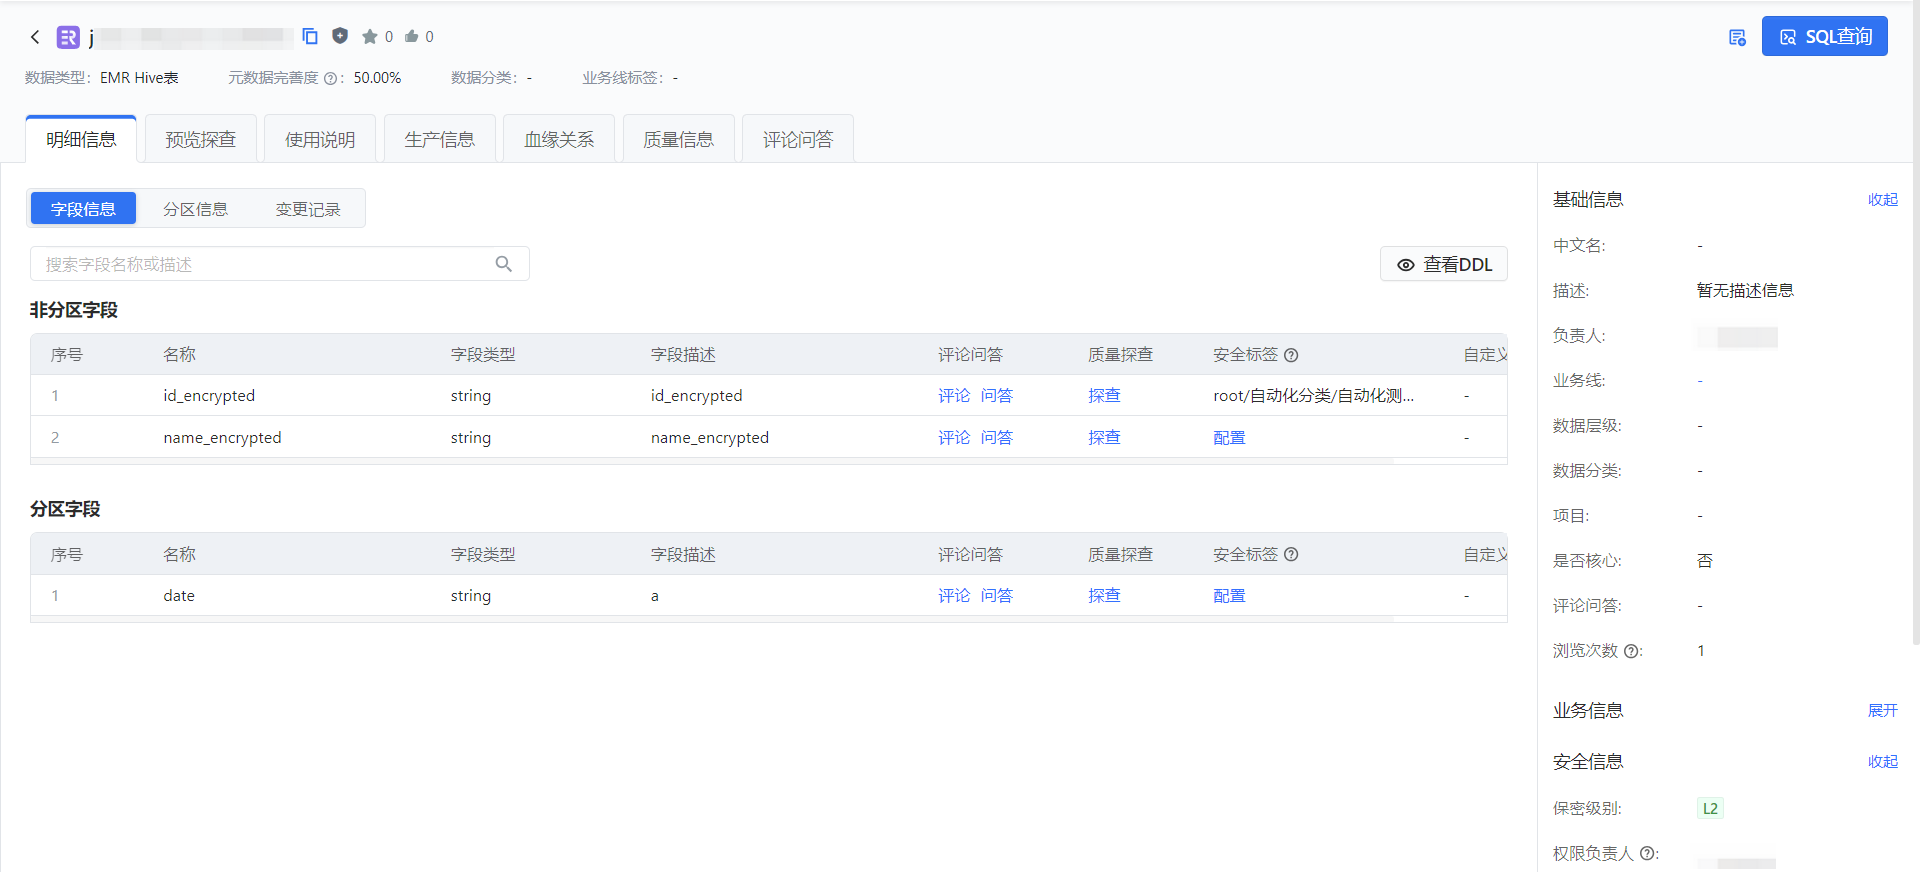
Task: Click the horizontal scrollbar under non-partition table
Action: coord(712,462)
